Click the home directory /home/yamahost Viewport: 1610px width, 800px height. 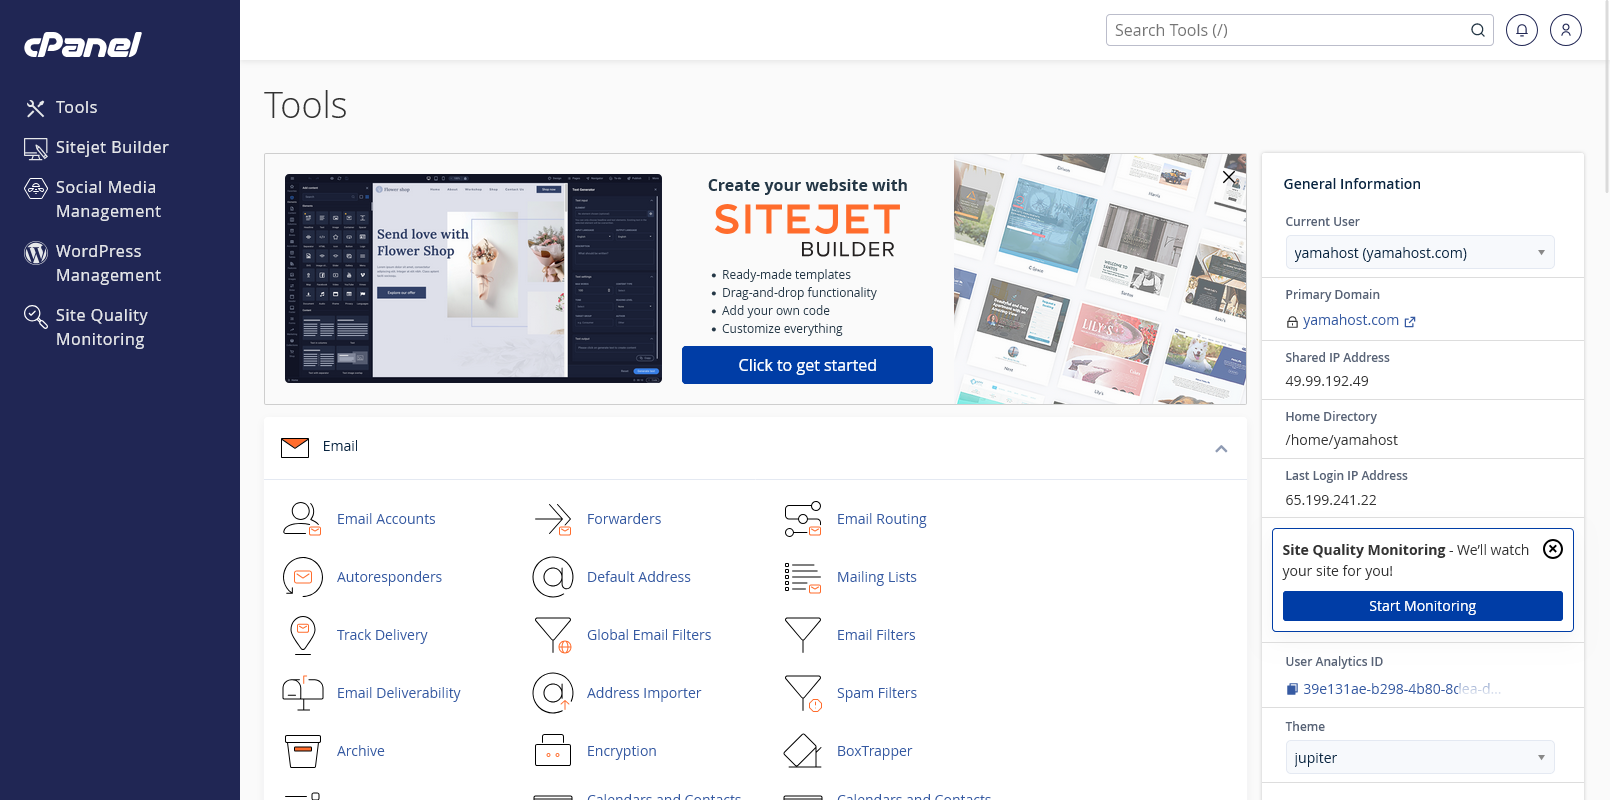click(x=1342, y=440)
